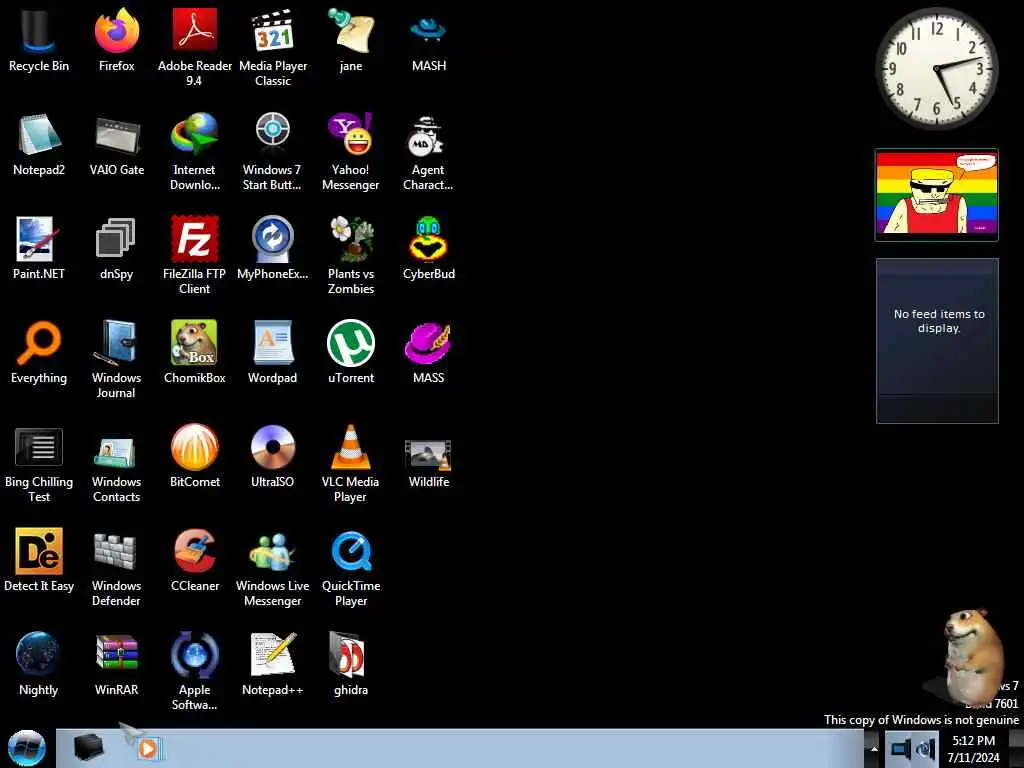Open the Apple Software Update icon
This screenshot has height=768, width=1024.
[x=195, y=671]
